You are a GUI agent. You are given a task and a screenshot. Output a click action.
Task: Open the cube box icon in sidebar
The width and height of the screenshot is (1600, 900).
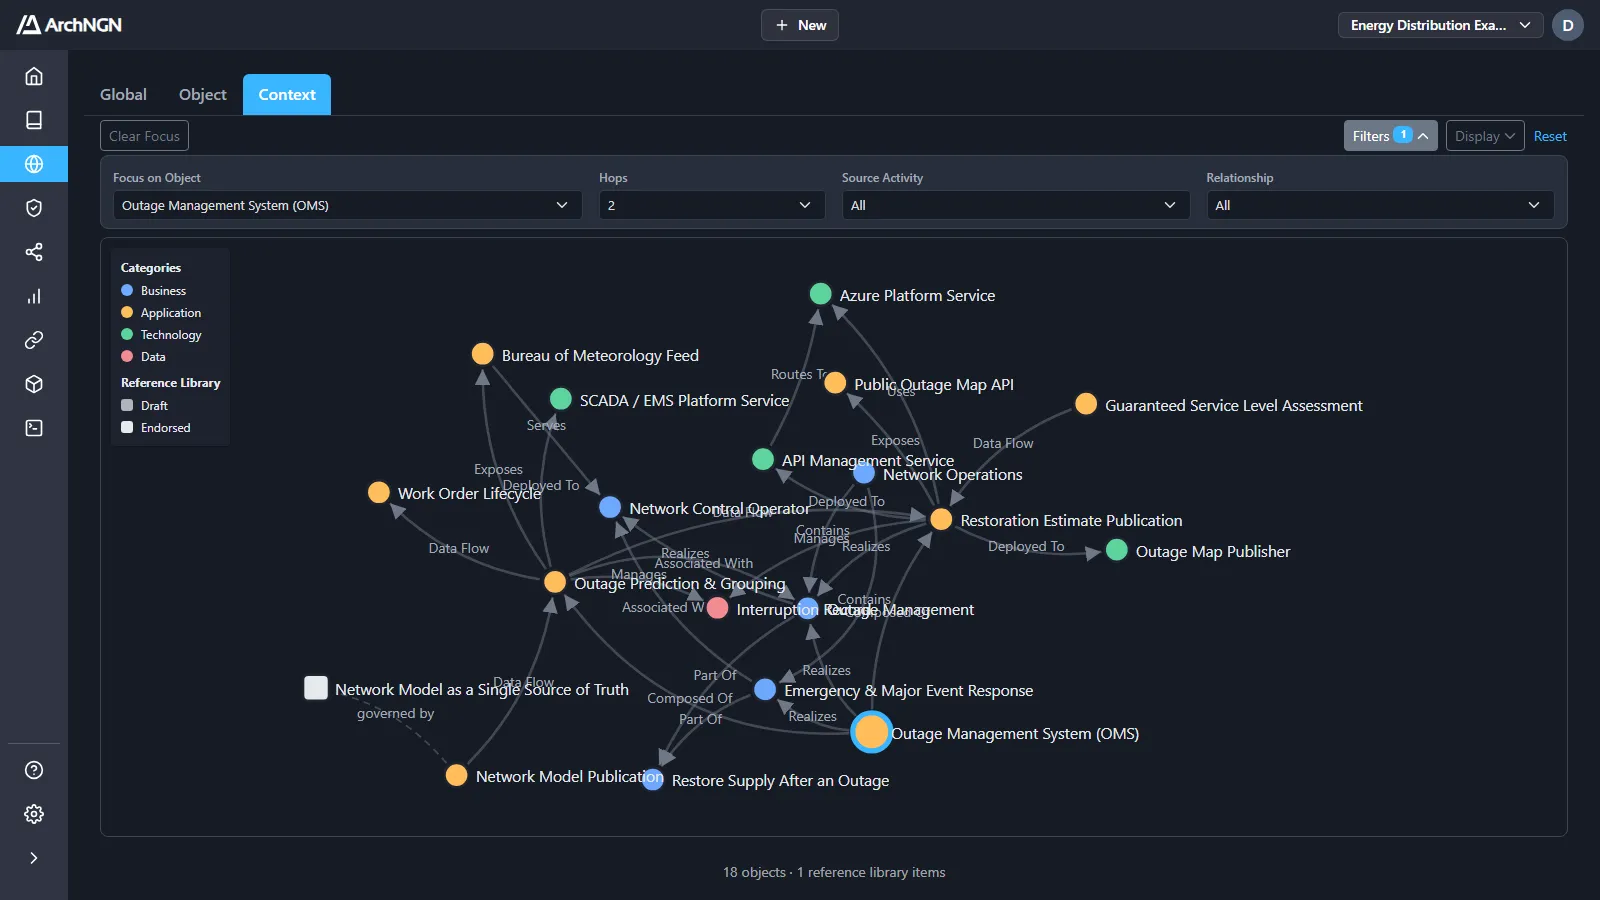[x=34, y=384]
